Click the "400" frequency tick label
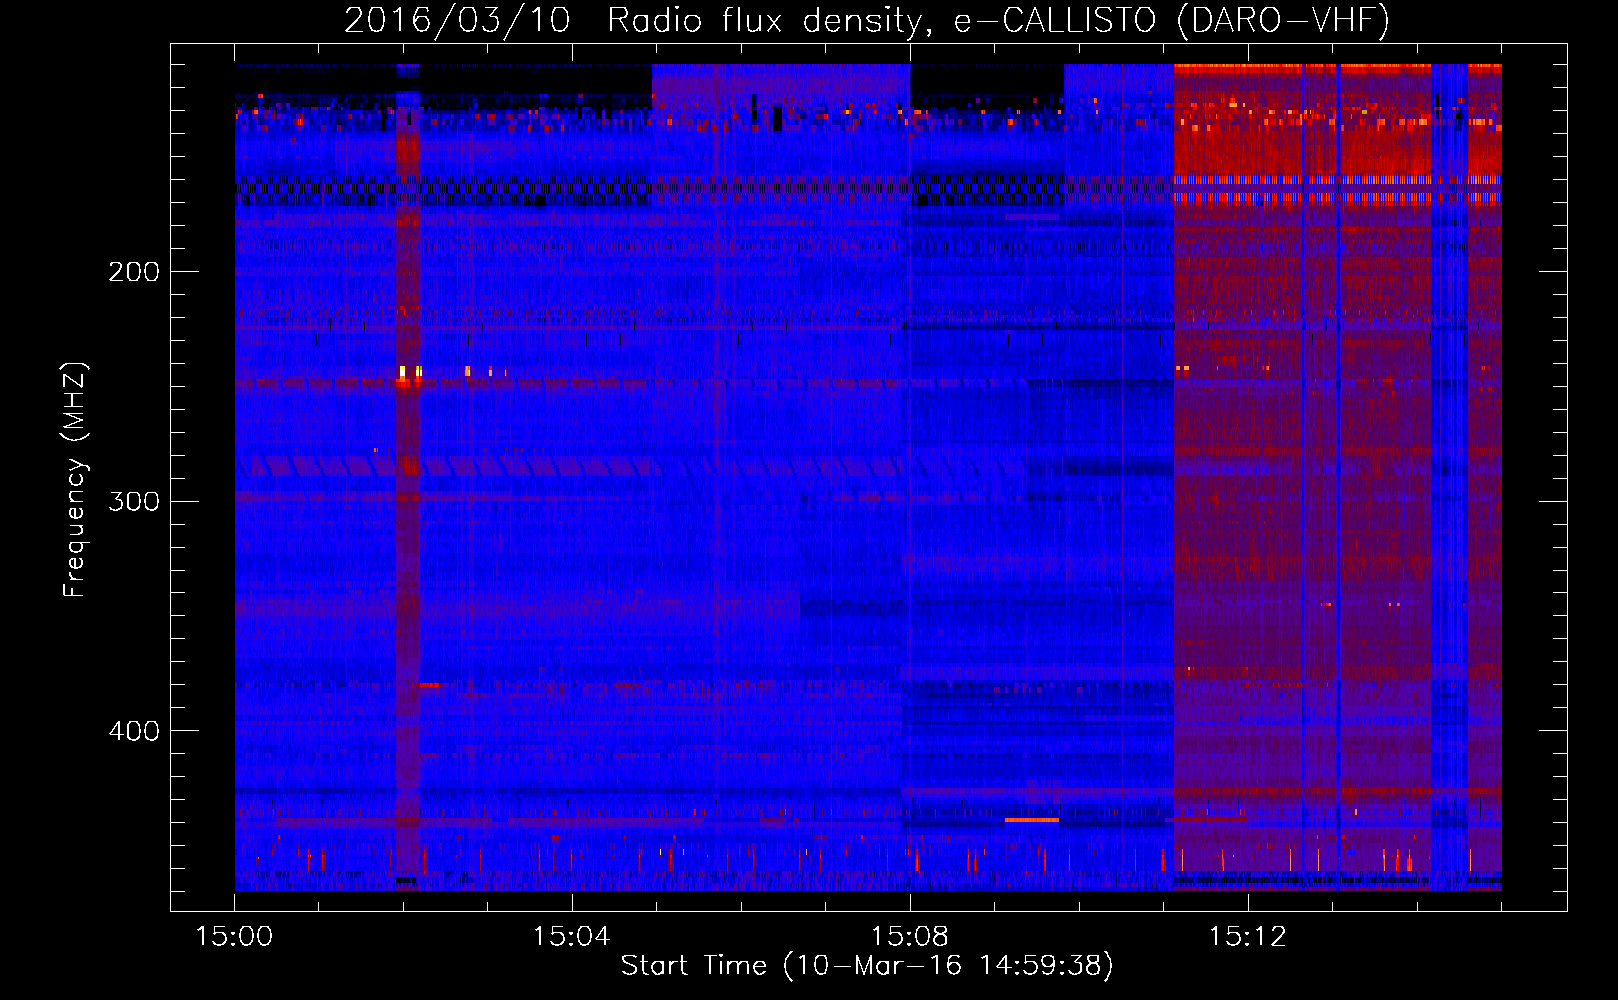This screenshot has width=1618, height=1000. coord(134,731)
